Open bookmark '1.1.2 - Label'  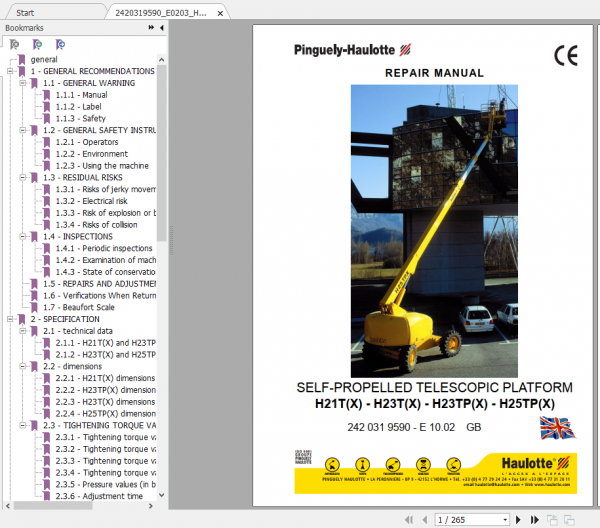coord(78,107)
